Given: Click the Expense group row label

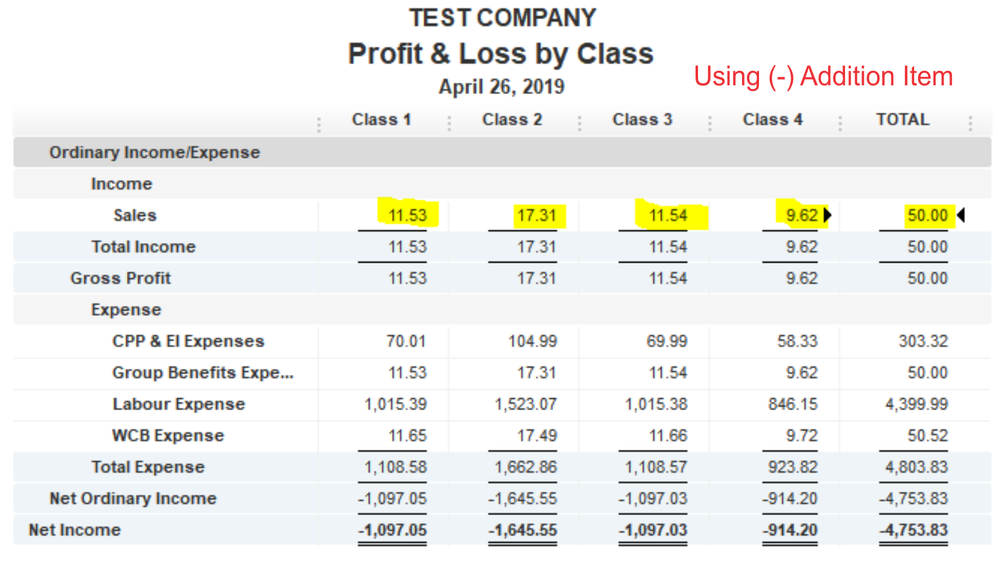Looking at the screenshot, I should [126, 310].
